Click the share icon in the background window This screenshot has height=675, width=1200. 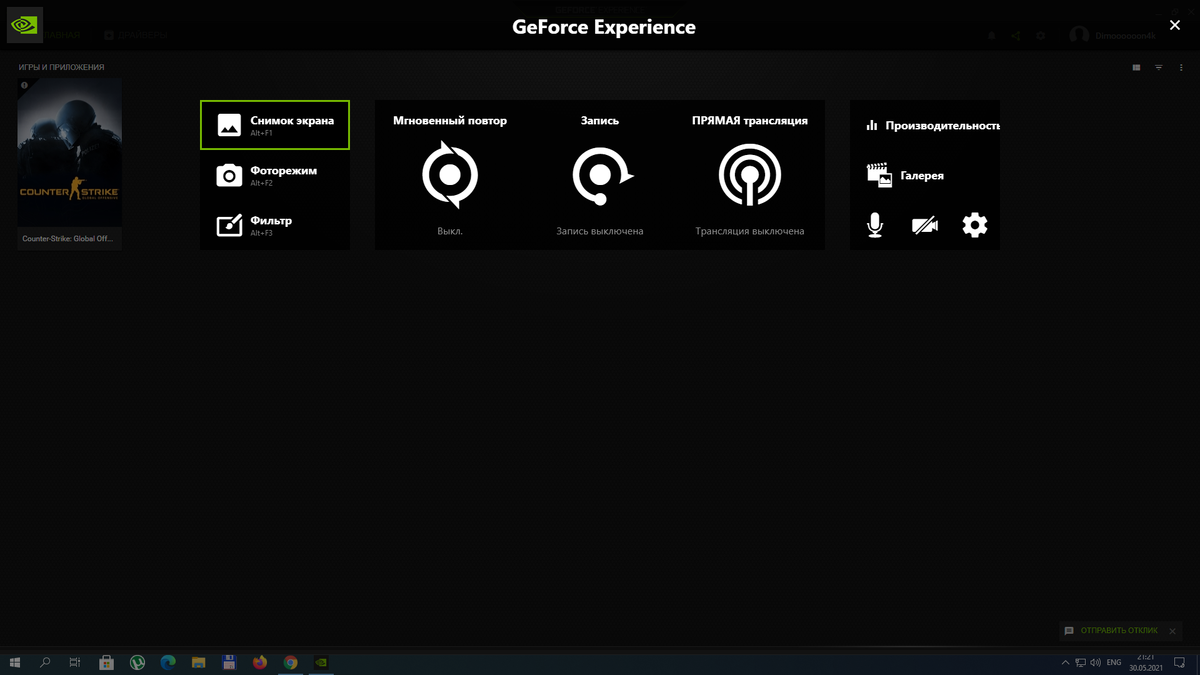[1015, 36]
